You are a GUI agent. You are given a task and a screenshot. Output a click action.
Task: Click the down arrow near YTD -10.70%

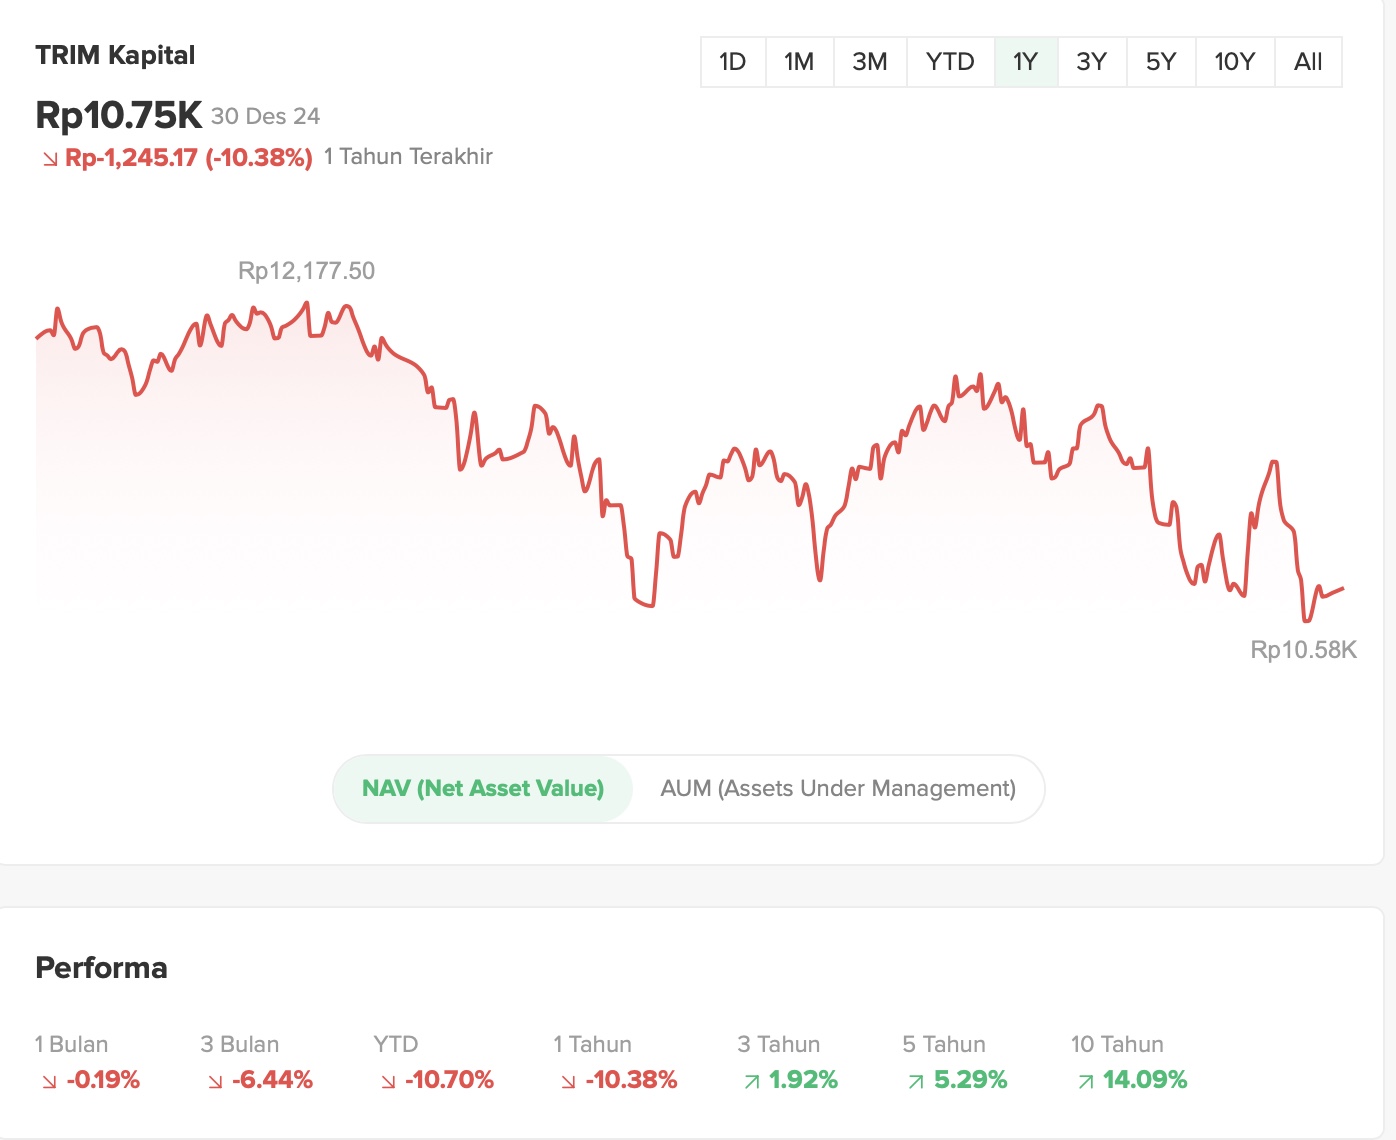click(387, 1080)
